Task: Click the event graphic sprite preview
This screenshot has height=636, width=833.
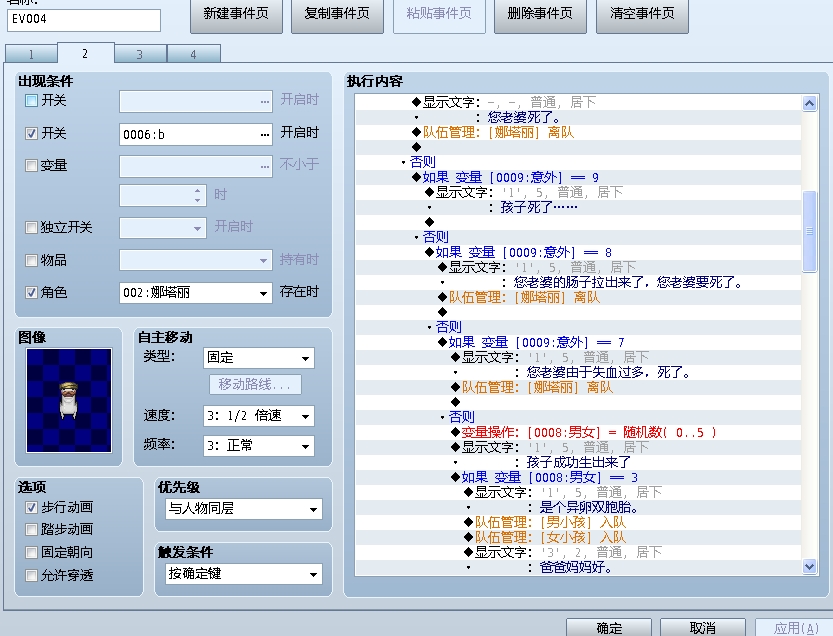Action: pyautogui.click(x=69, y=400)
